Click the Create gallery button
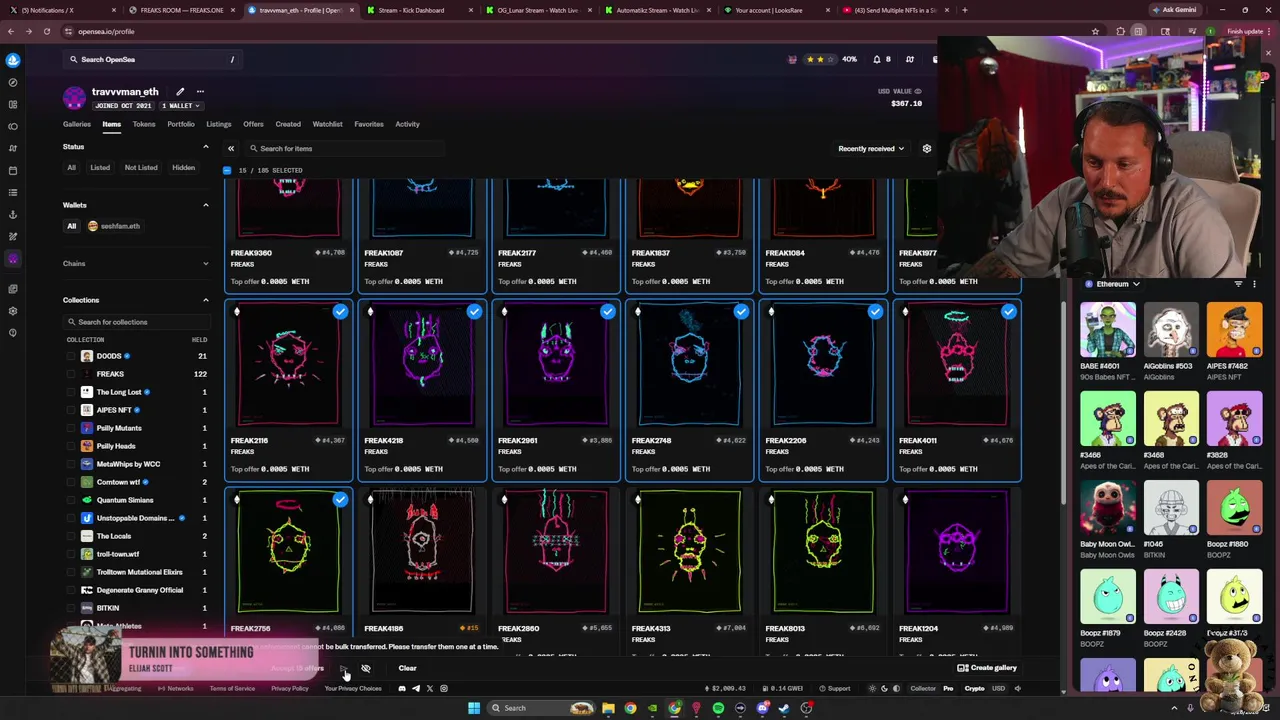1280x720 pixels. click(987, 668)
